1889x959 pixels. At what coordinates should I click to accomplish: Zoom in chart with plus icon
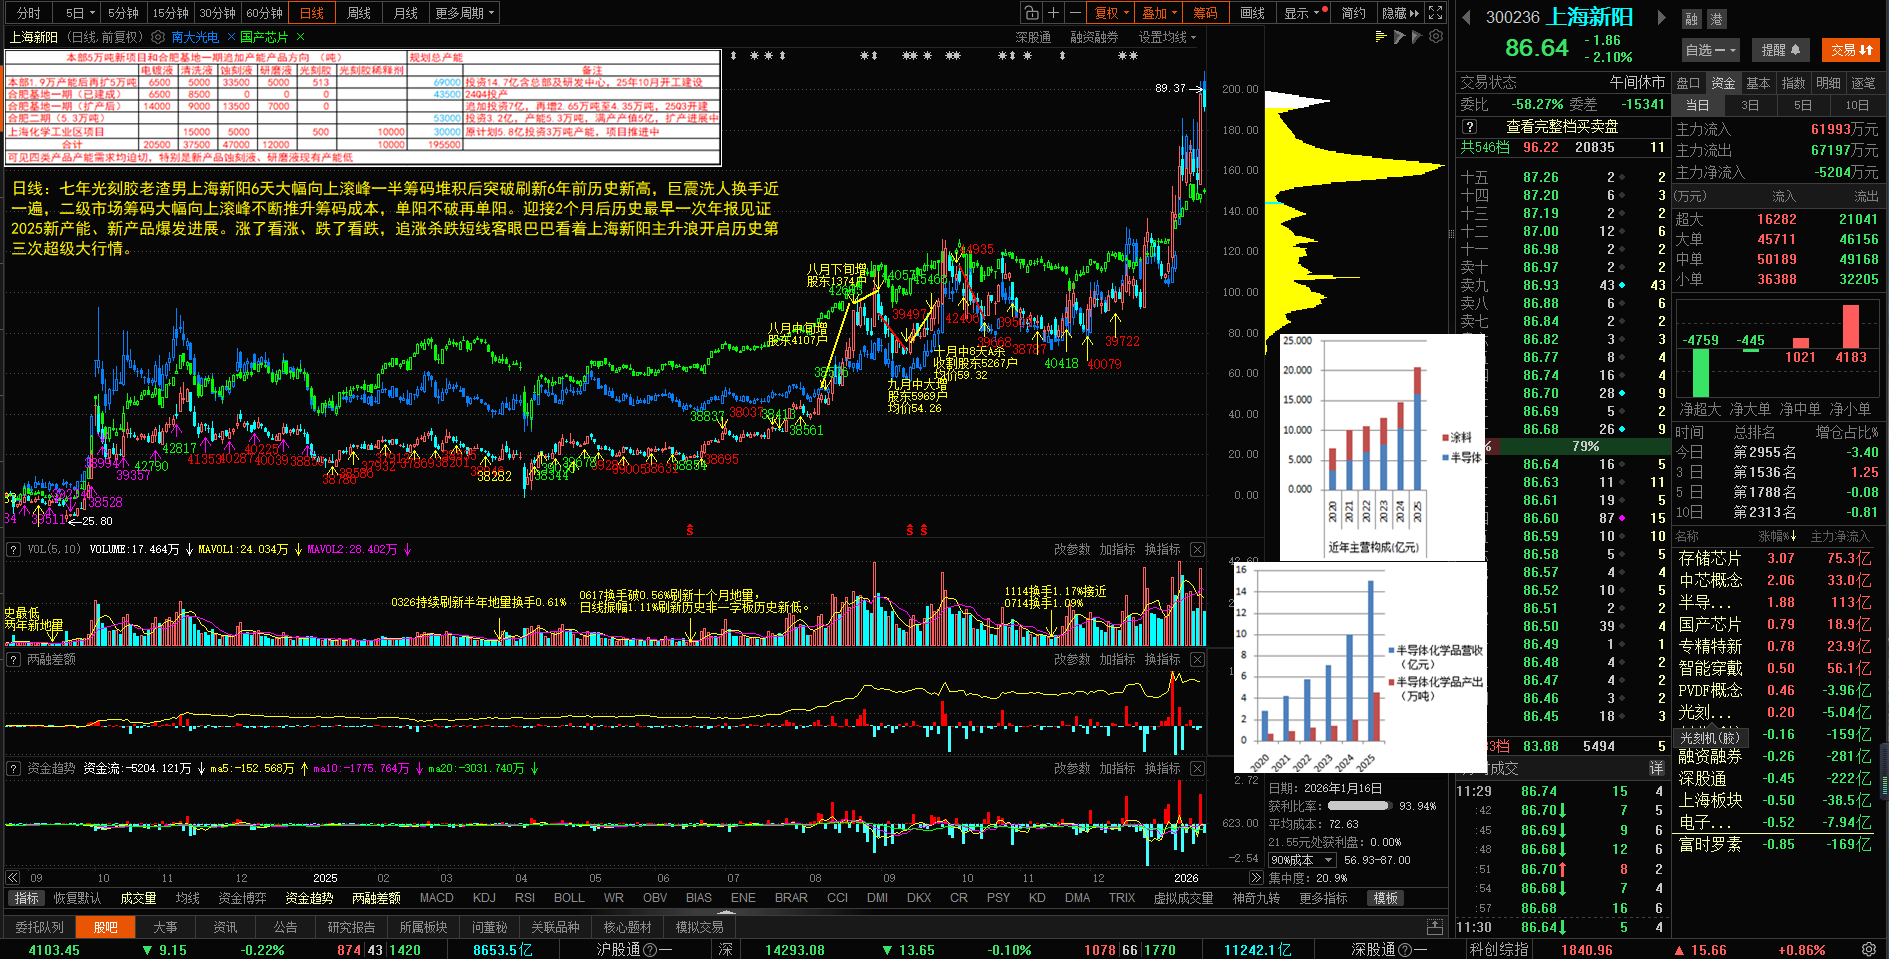(1053, 13)
